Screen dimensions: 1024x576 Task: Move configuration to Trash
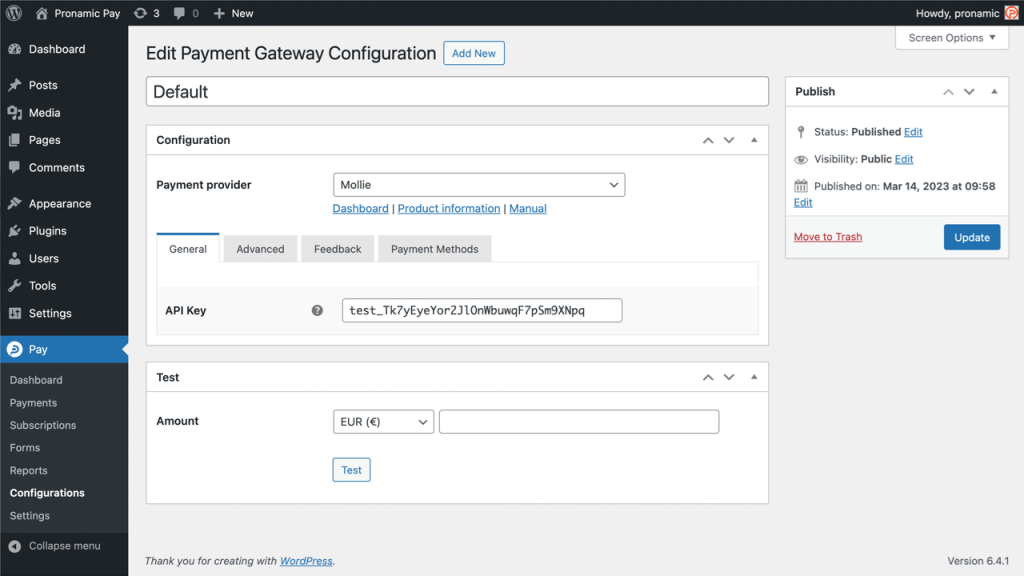pyautogui.click(x=827, y=236)
